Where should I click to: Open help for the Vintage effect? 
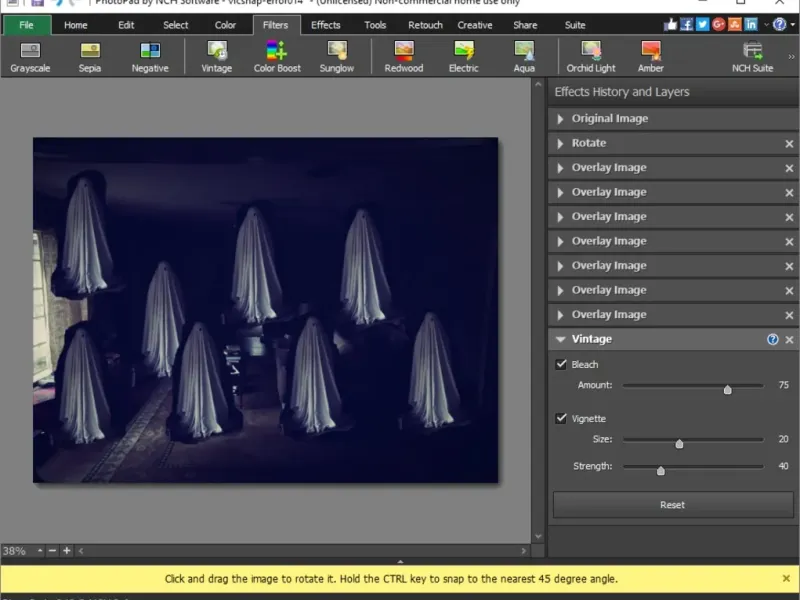click(772, 339)
